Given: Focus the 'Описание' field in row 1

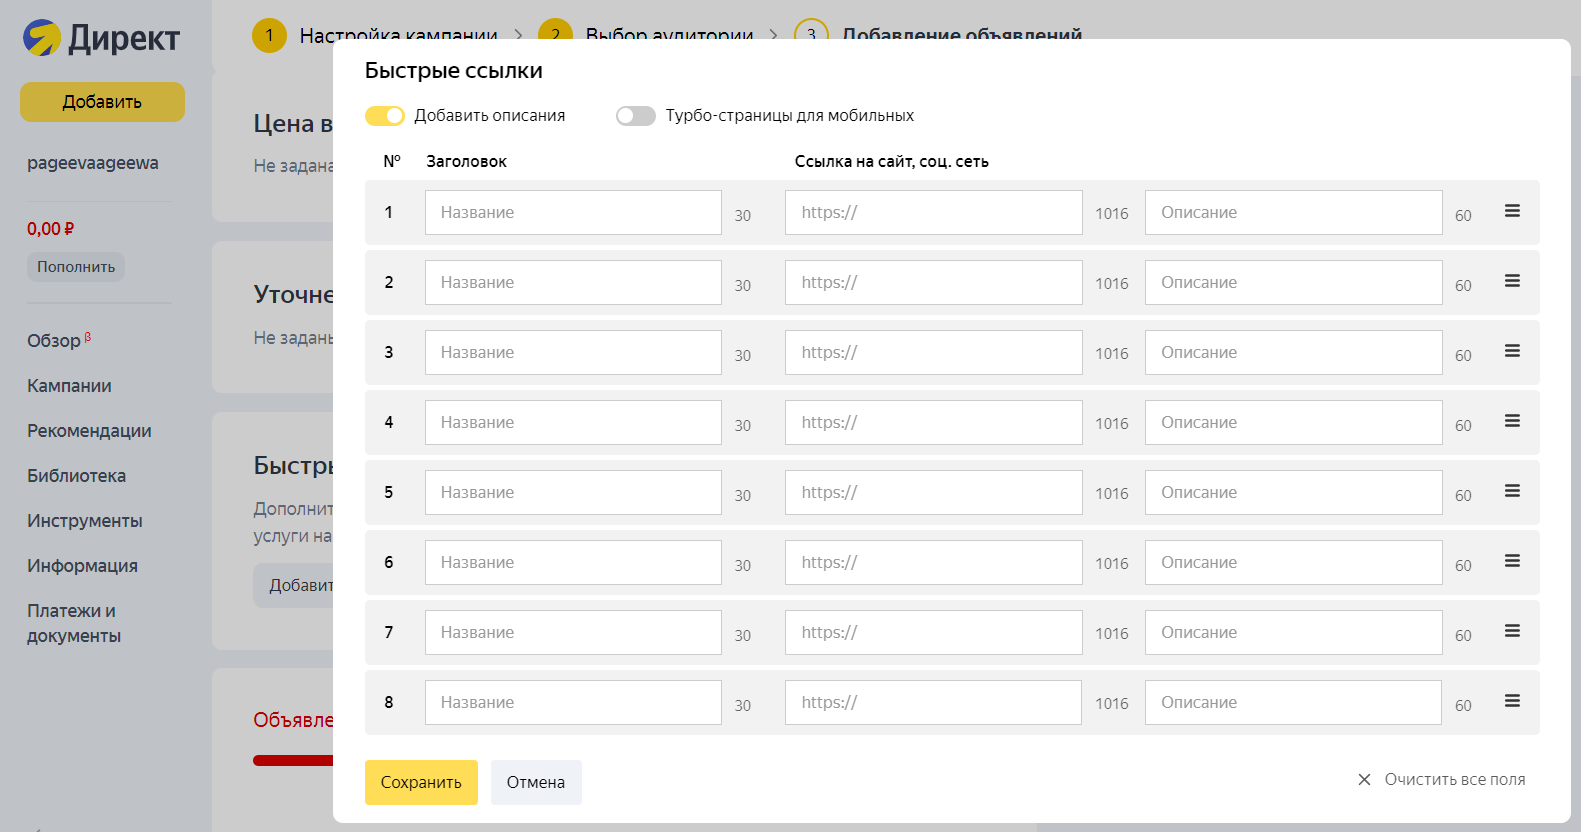Looking at the screenshot, I should (1294, 212).
